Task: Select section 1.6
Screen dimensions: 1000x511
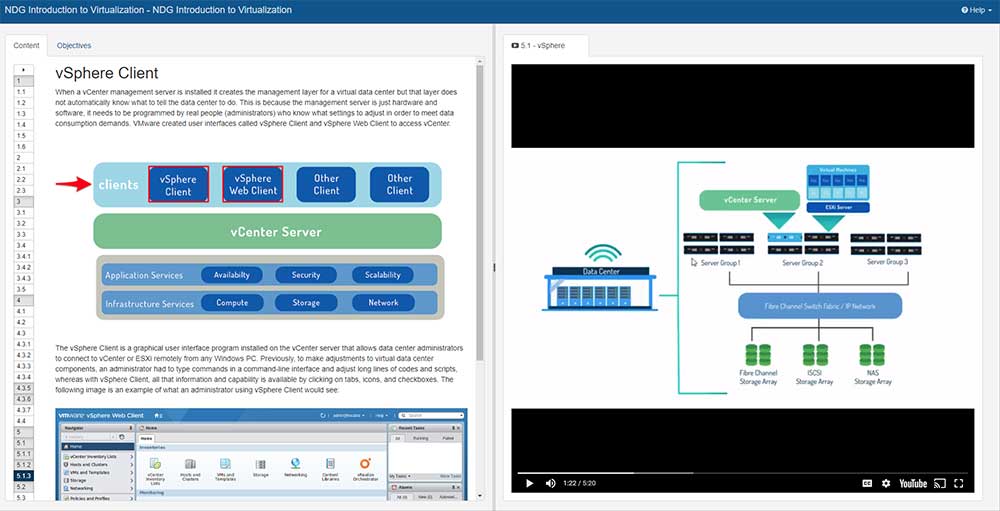Action: point(24,147)
